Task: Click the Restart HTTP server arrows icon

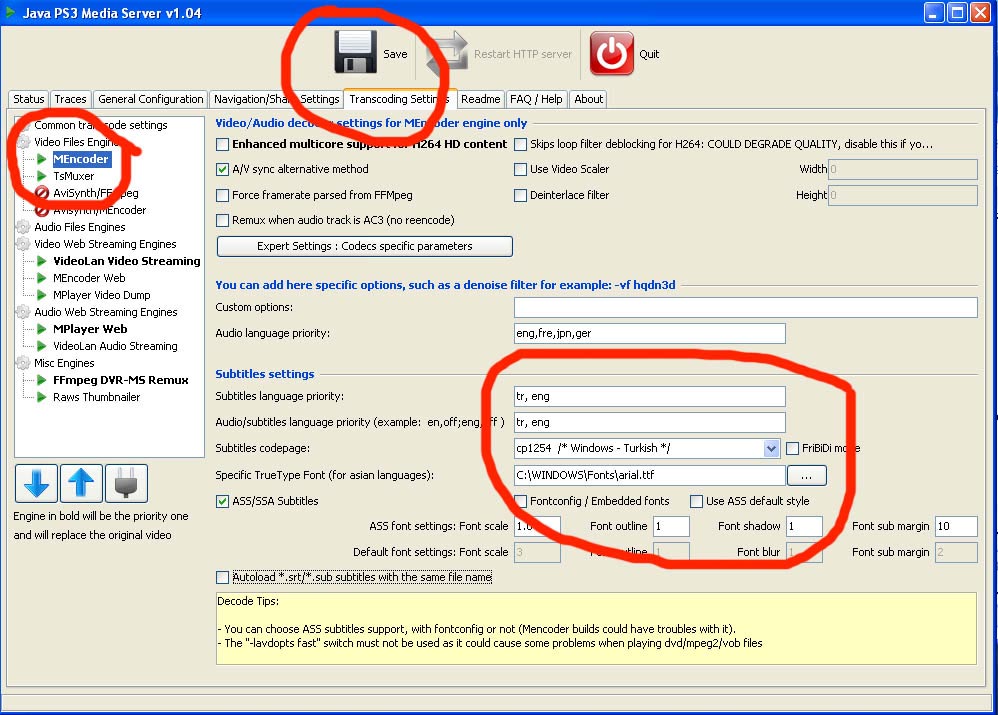Action: 447,53
